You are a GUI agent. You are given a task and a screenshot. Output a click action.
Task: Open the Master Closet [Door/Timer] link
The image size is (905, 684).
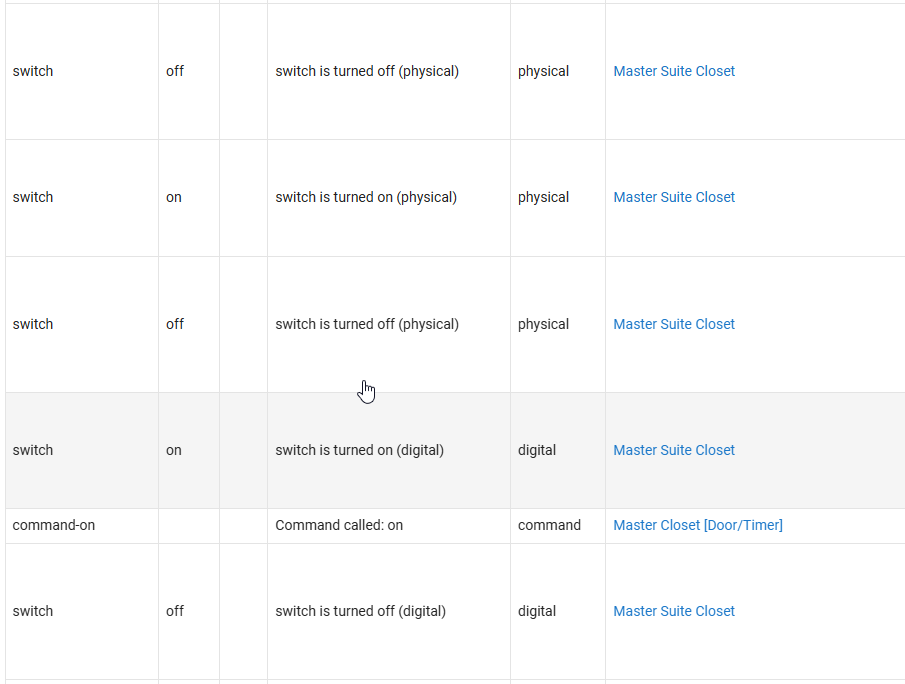click(x=697, y=525)
